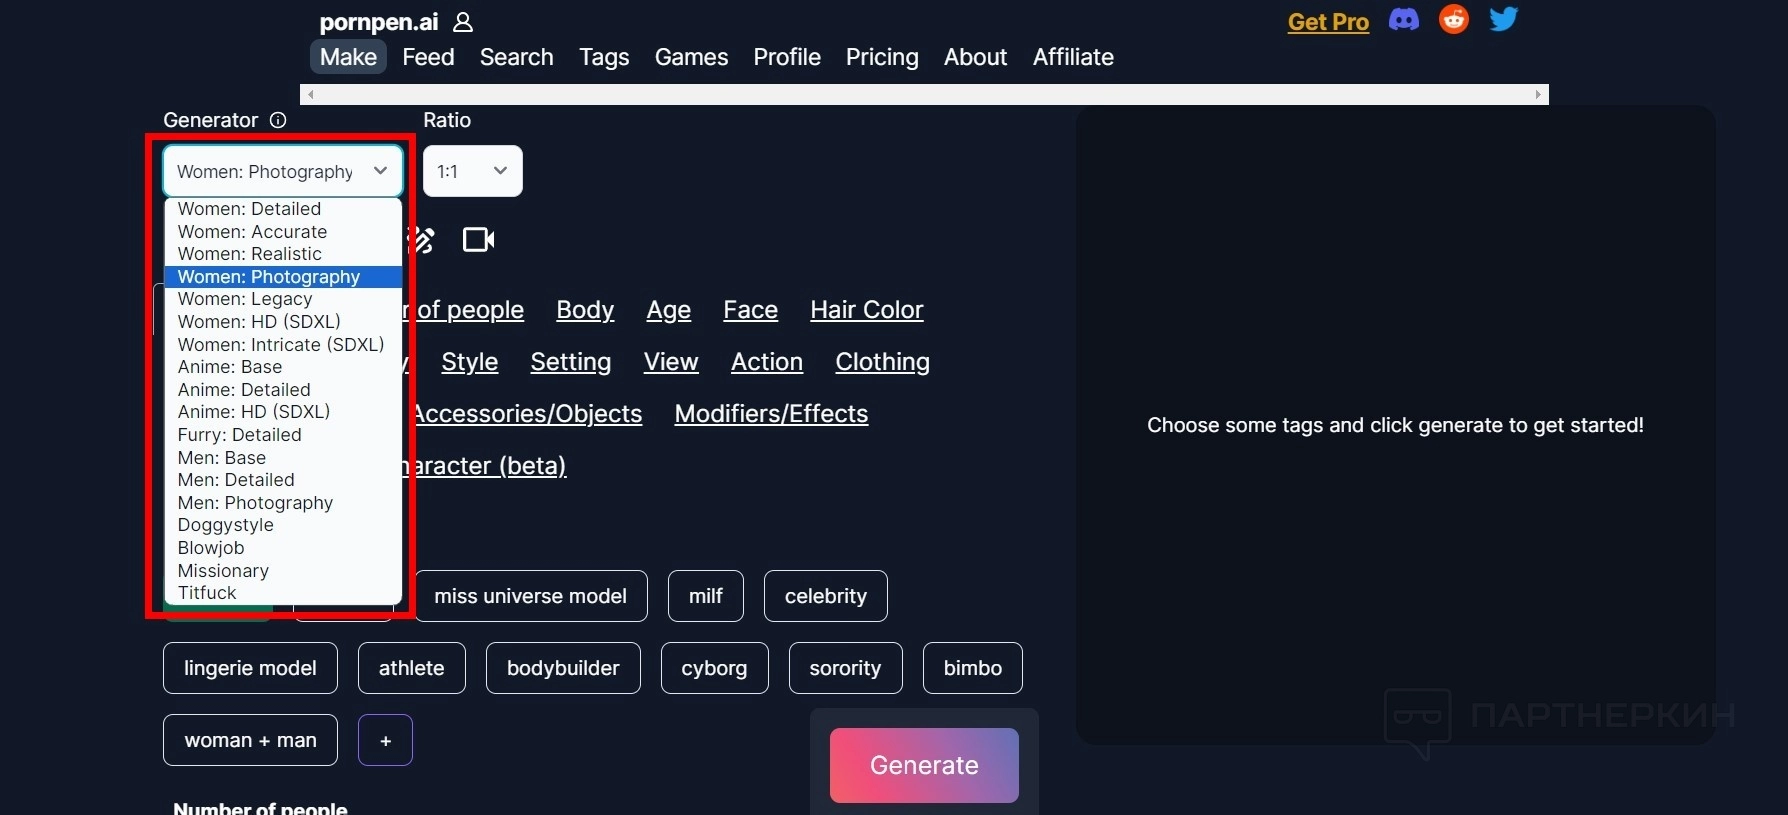Open the Accessories/Objects tag category
The height and width of the screenshot is (815, 1788).
pyautogui.click(x=527, y=414)
